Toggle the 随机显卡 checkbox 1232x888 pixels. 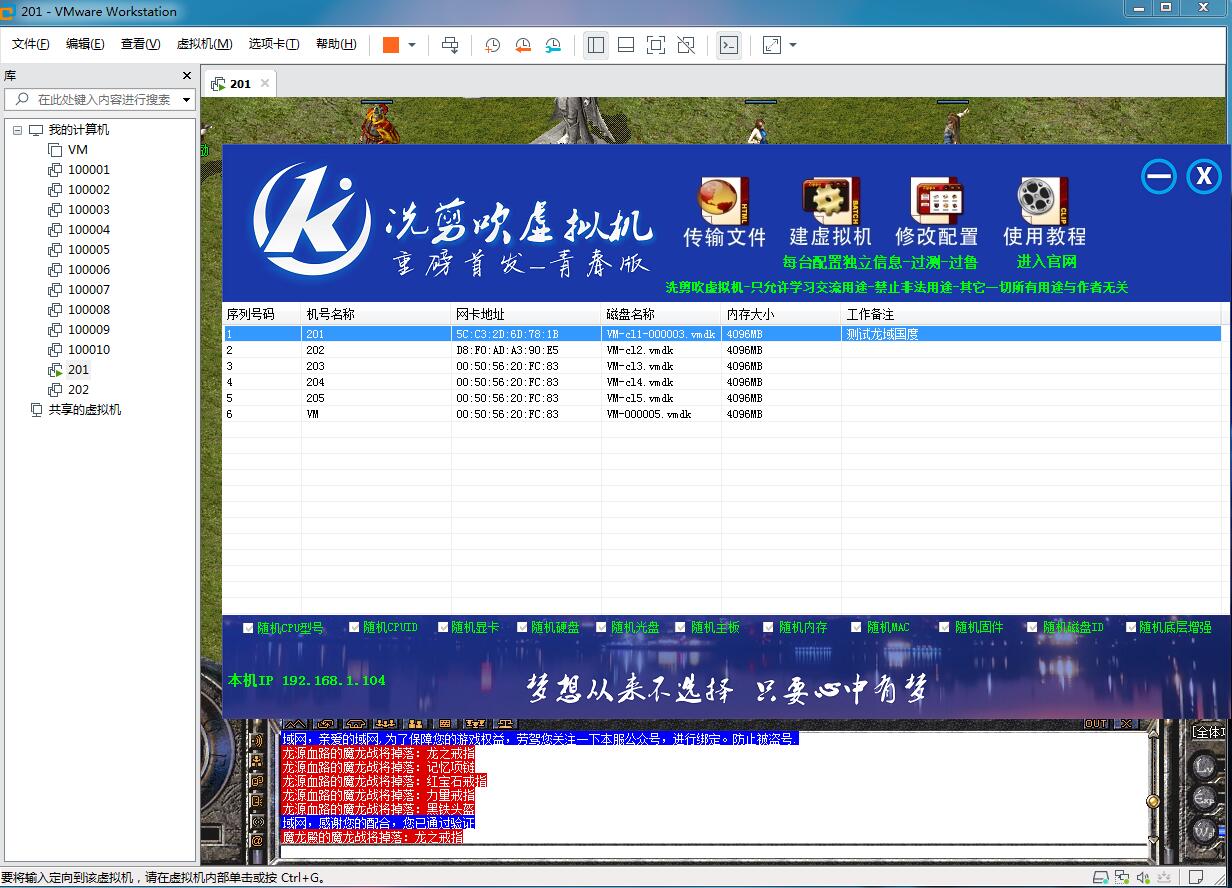coord(442,628)
